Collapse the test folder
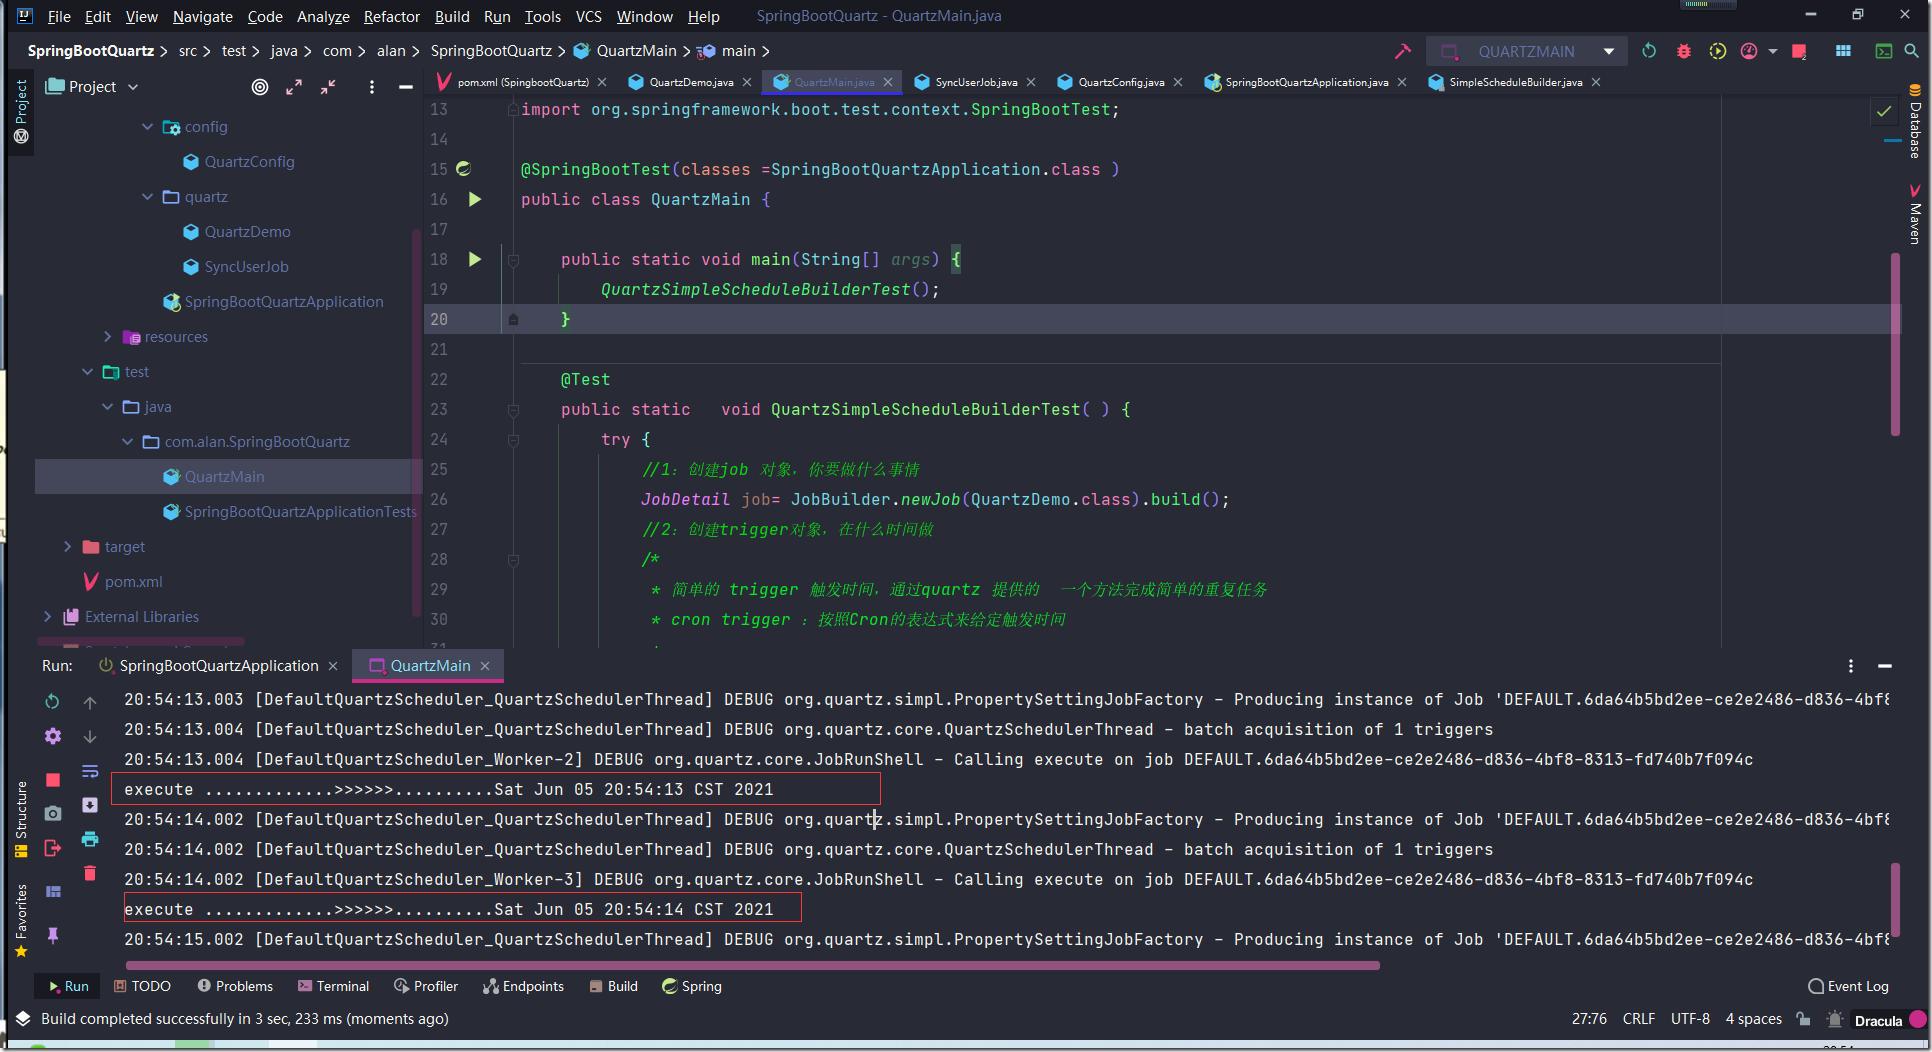 [x=87, y=372]
